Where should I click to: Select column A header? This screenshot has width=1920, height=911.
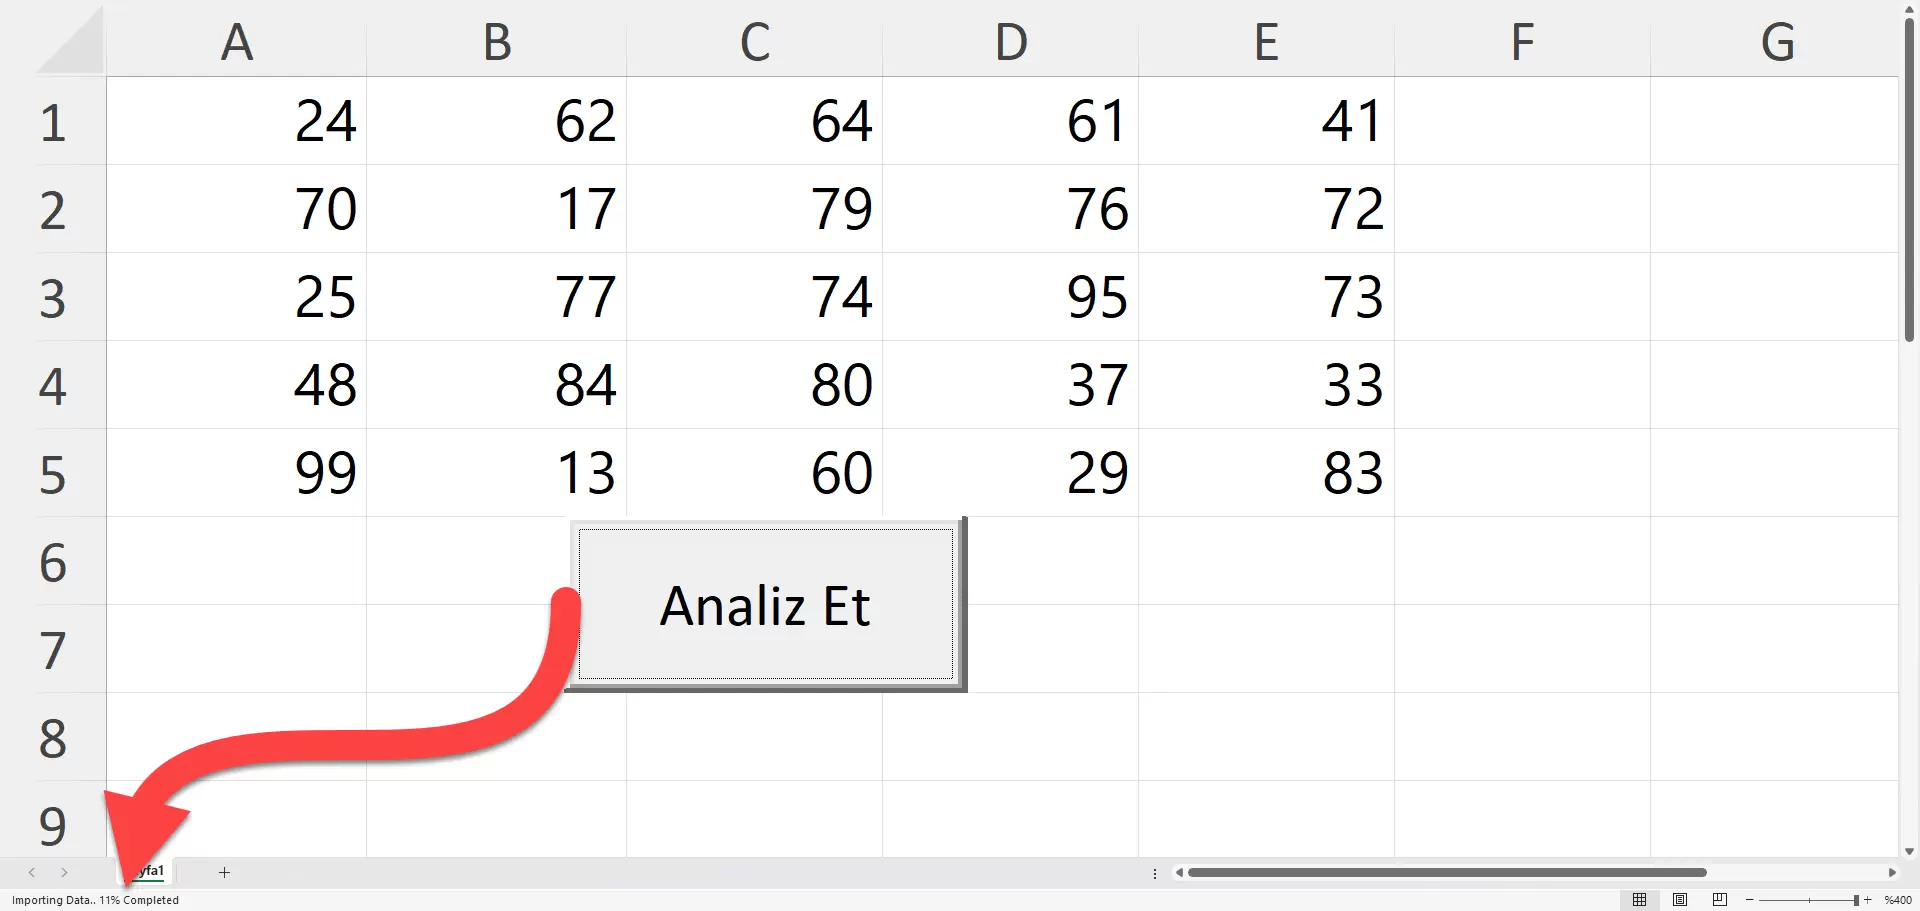[x=236, y=42]
